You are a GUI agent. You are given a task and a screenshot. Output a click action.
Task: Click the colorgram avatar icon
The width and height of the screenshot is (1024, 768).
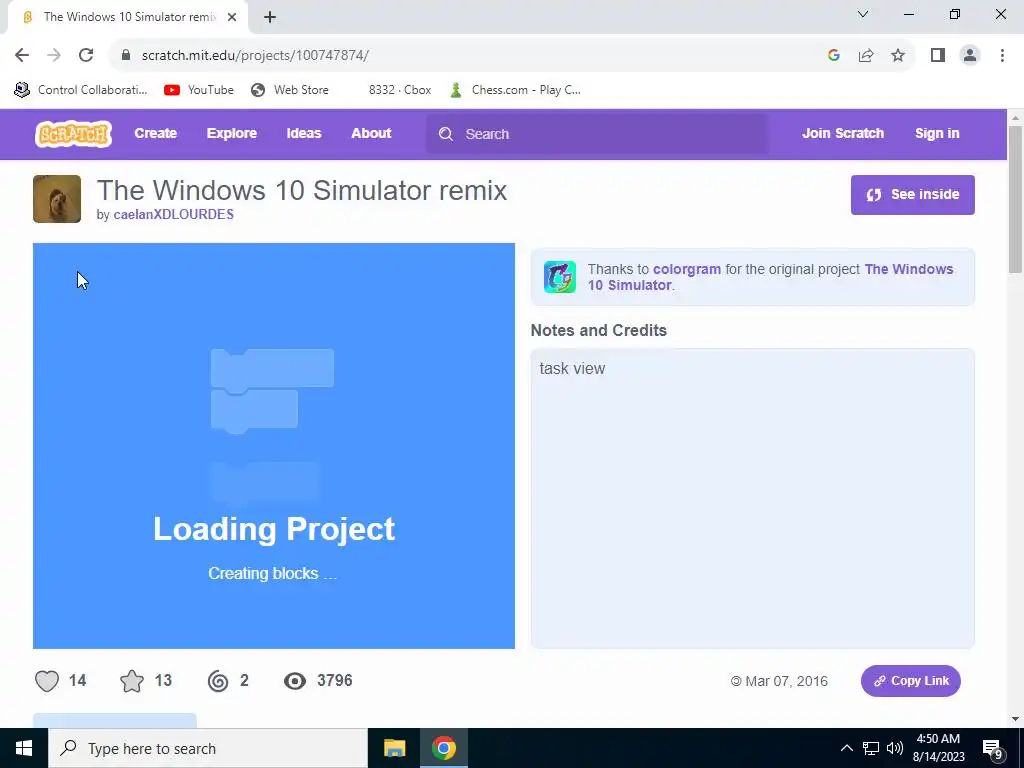[560, 277]
